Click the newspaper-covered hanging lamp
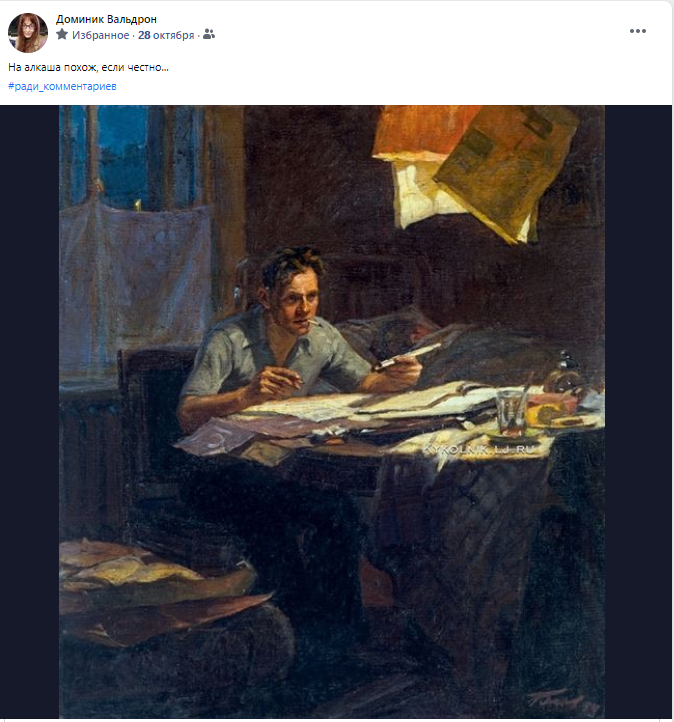This screenshot has width=674, height=722. (474, 173)
